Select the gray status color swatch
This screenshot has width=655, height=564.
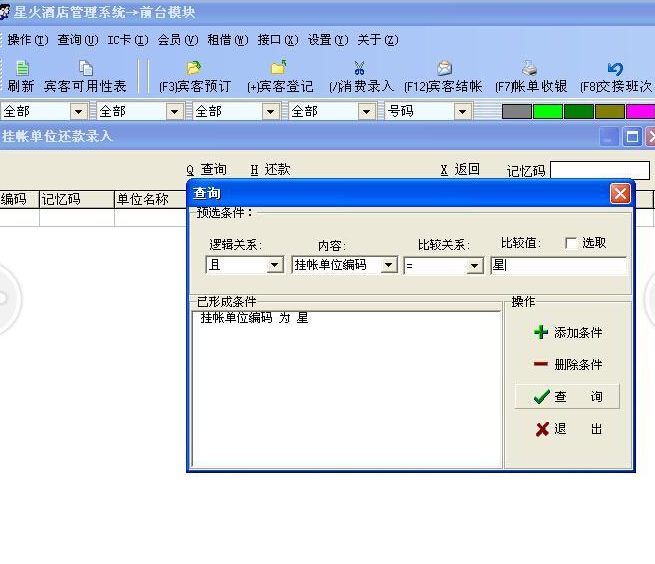pyautogui.click(x=517, y=112)
